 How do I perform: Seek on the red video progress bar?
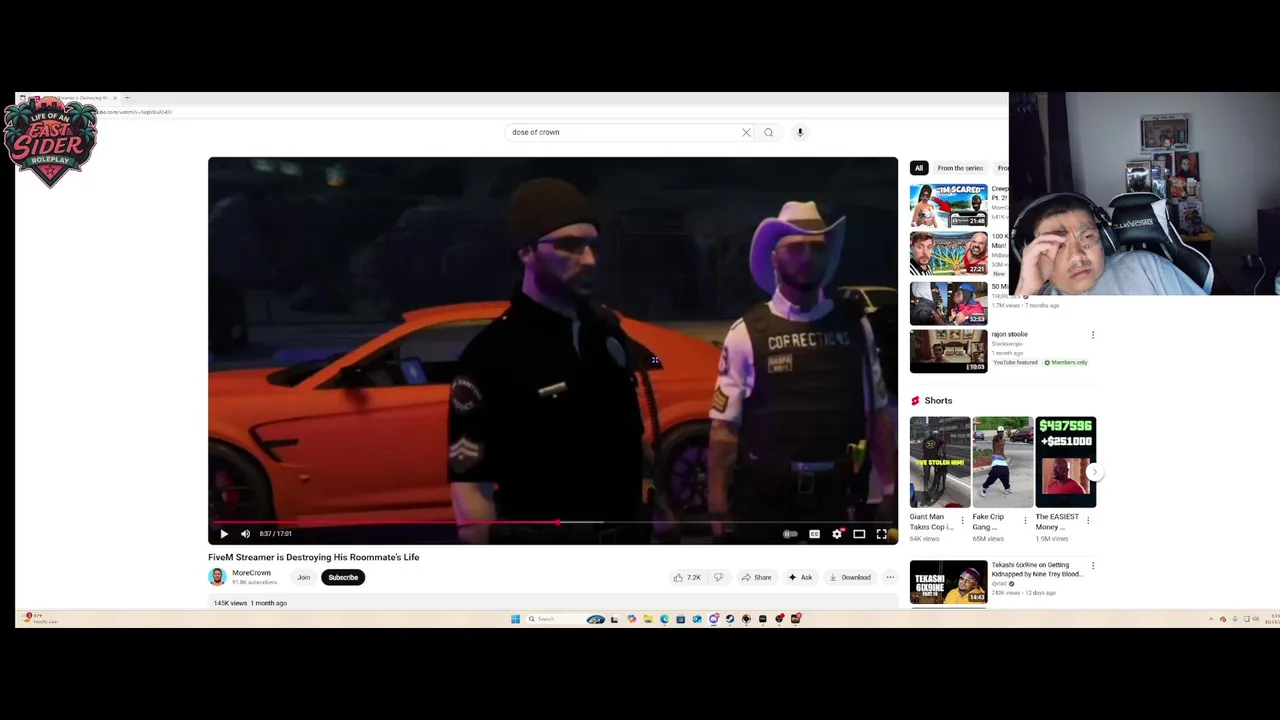[553, 522]
